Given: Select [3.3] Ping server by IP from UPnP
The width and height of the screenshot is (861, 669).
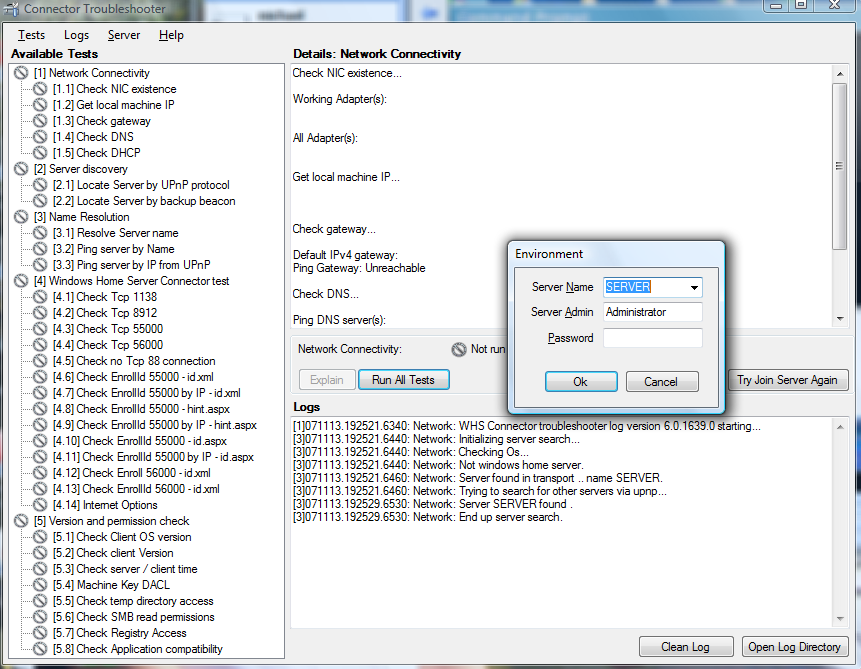Looking at the screenshot, I should [132, 265].
